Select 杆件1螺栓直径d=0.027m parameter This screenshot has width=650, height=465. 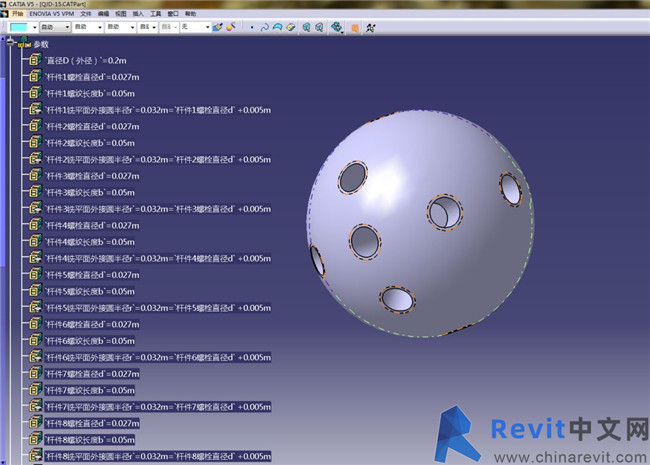pos(92,77)
